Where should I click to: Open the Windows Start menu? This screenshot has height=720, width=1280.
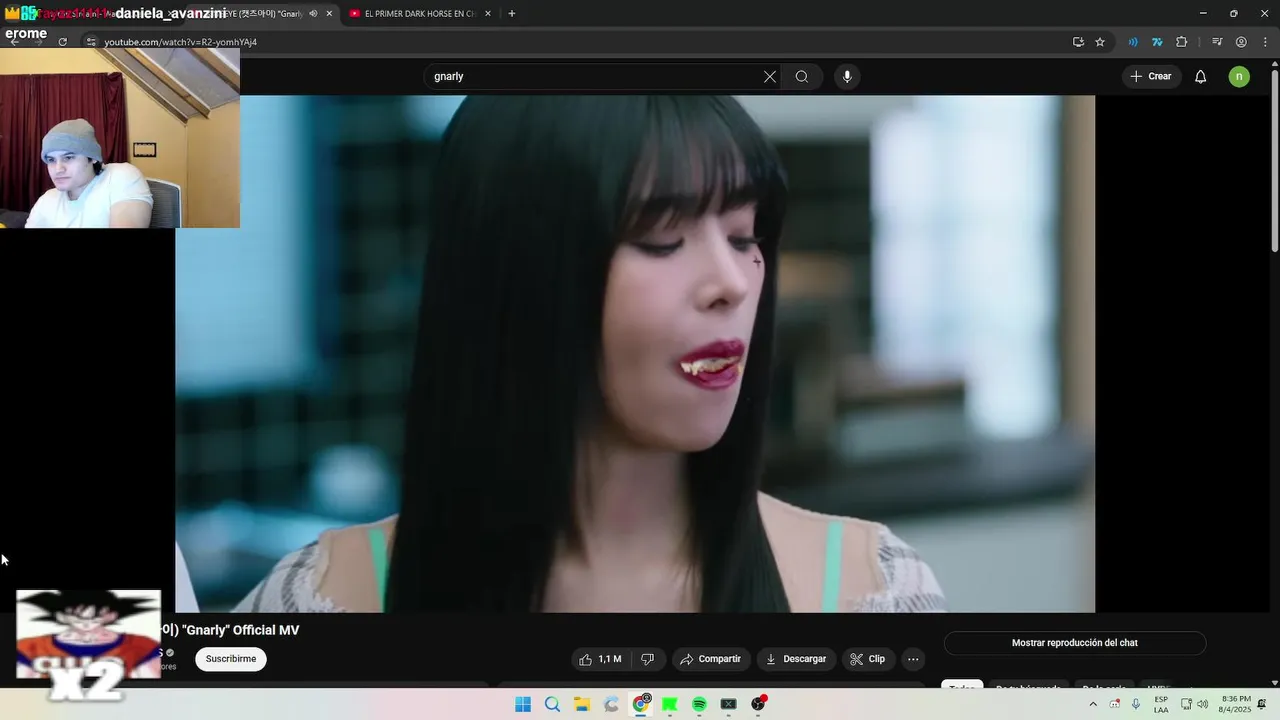pos(523,704)
